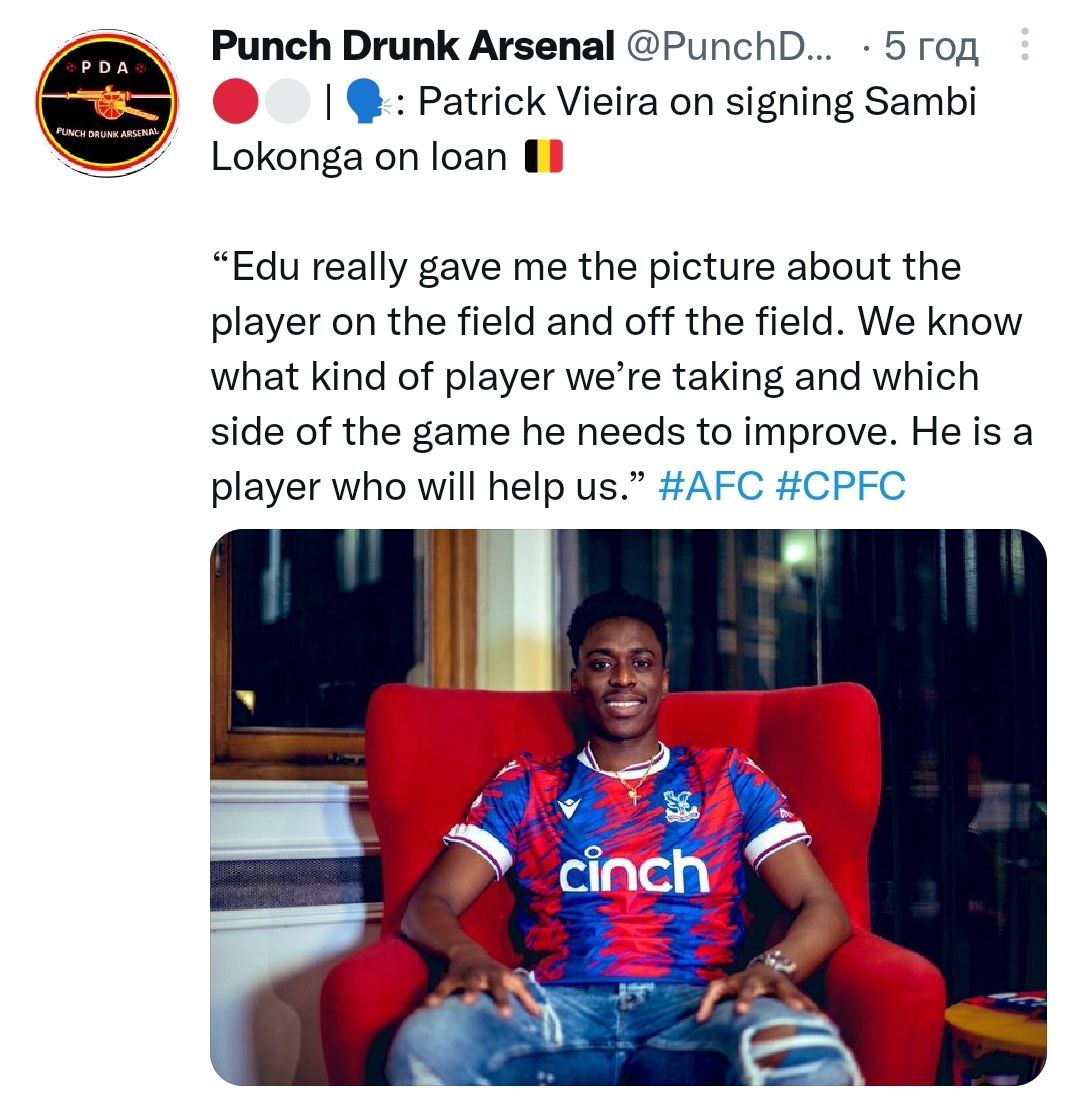Click the gold cross necklace in the photo
This screenshot has height=1109, width=1080.
coord(633,789)
